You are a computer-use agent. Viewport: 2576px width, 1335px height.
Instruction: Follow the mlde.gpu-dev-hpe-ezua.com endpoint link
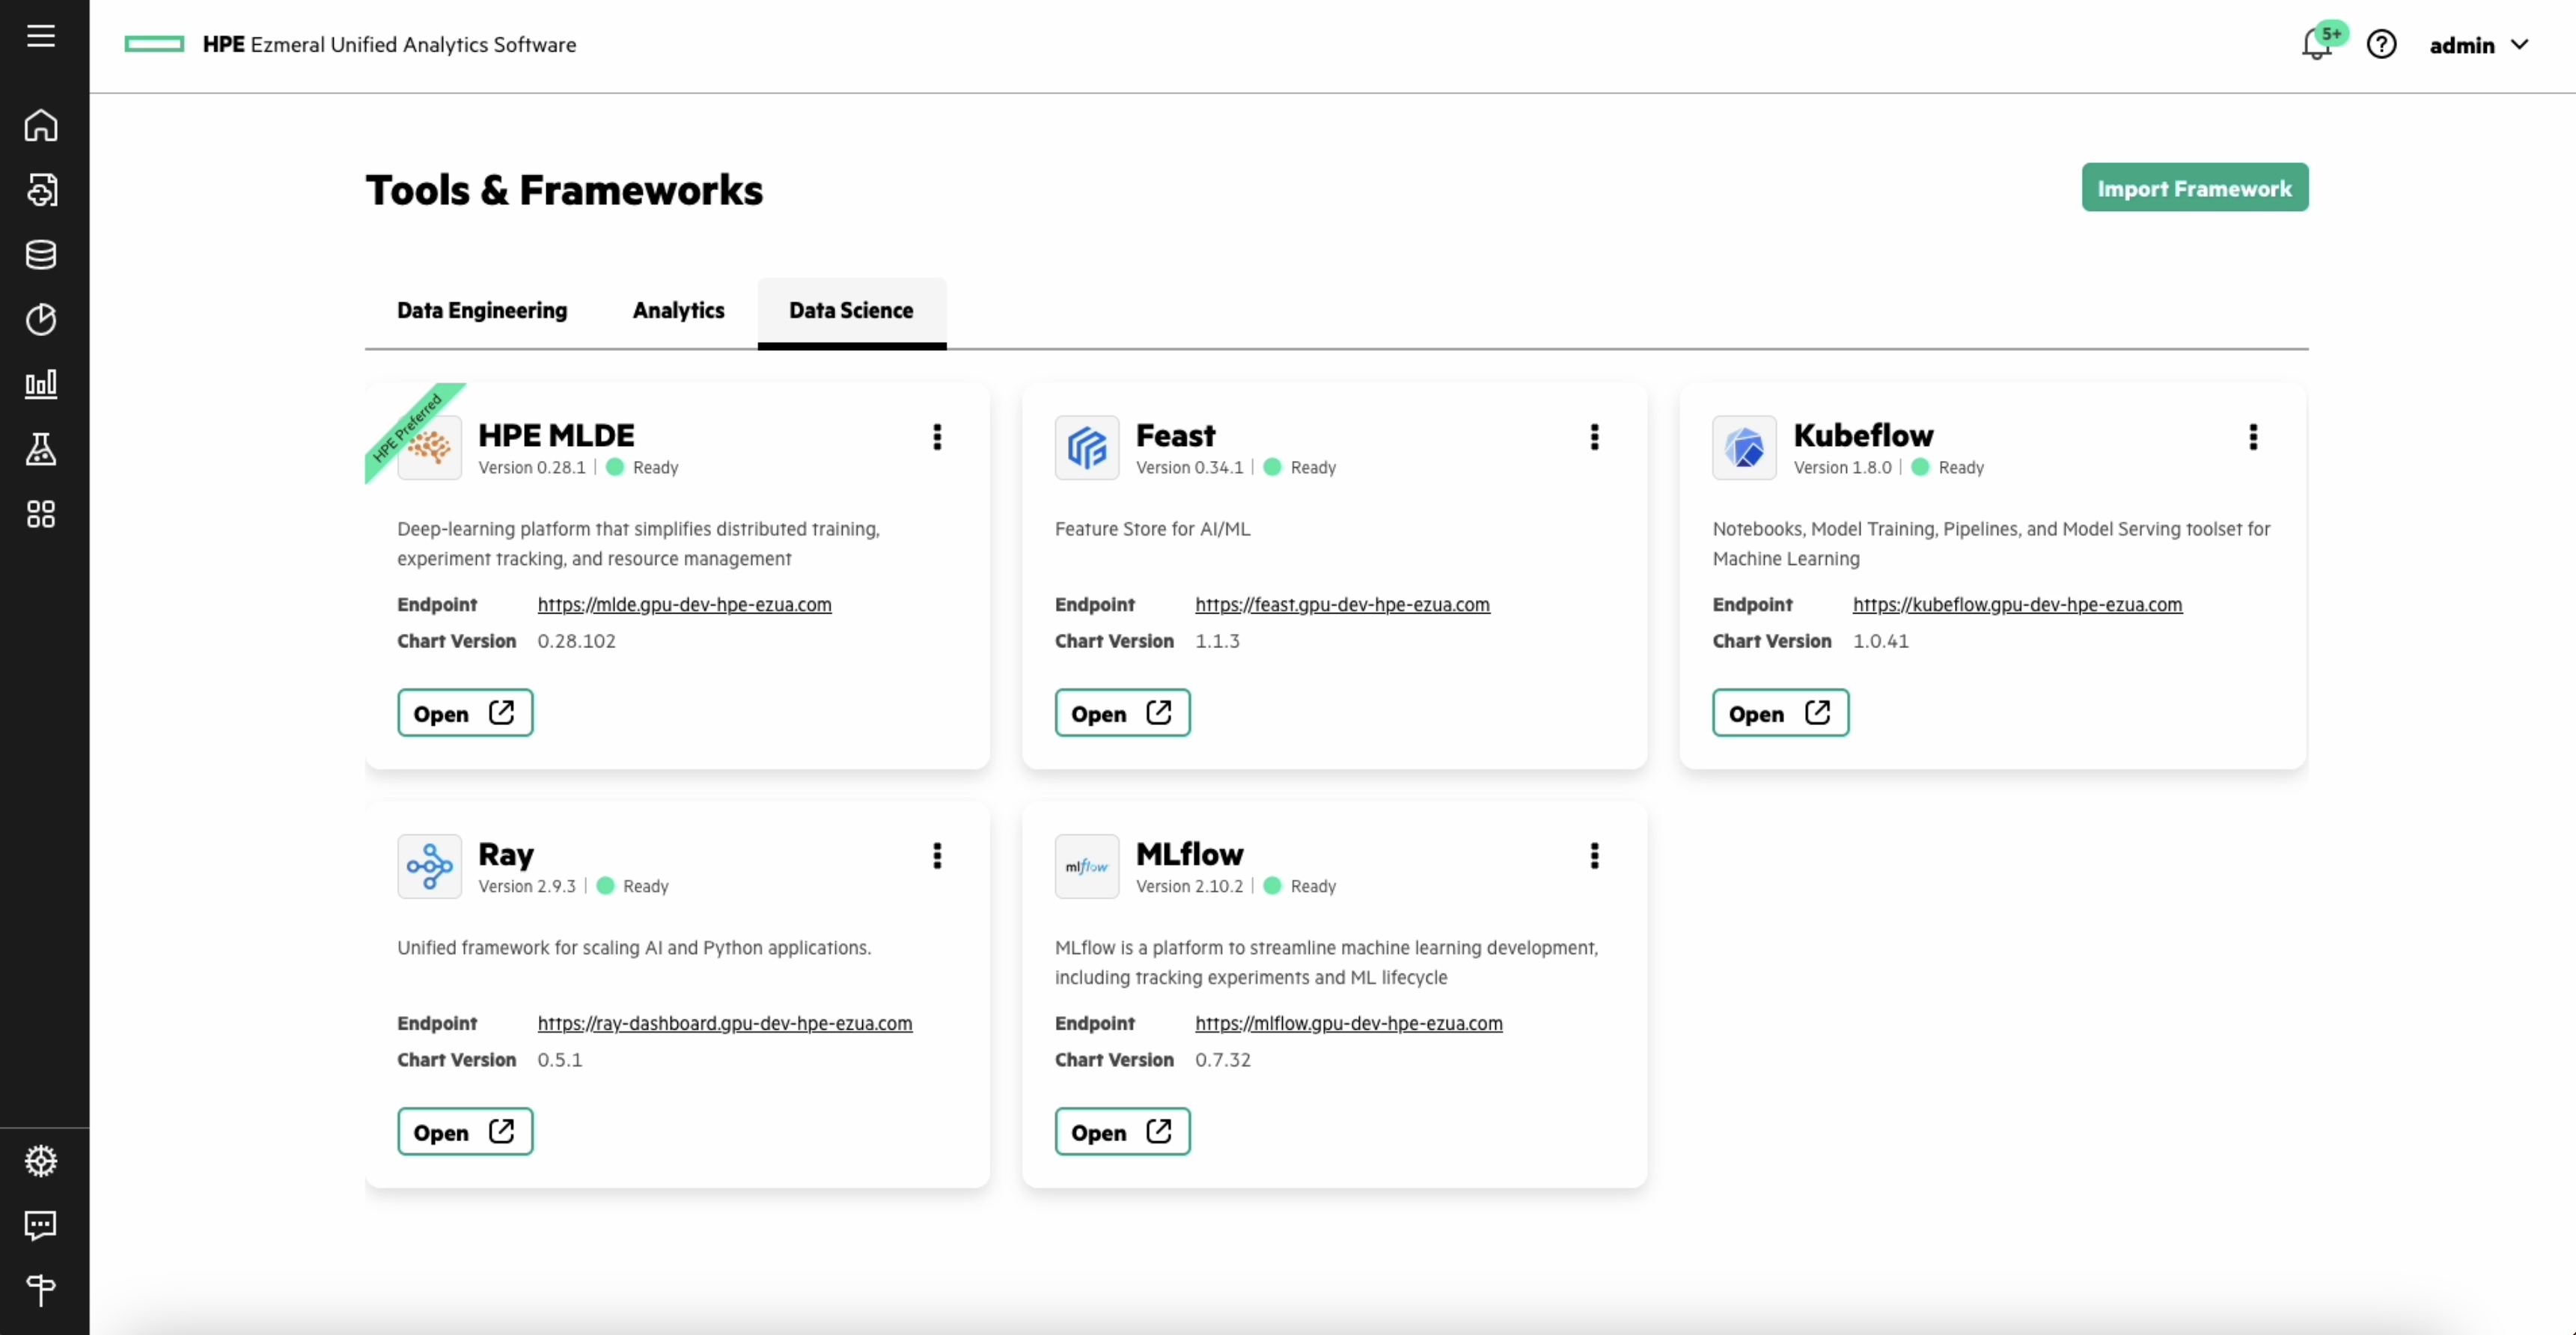[684, 605]
